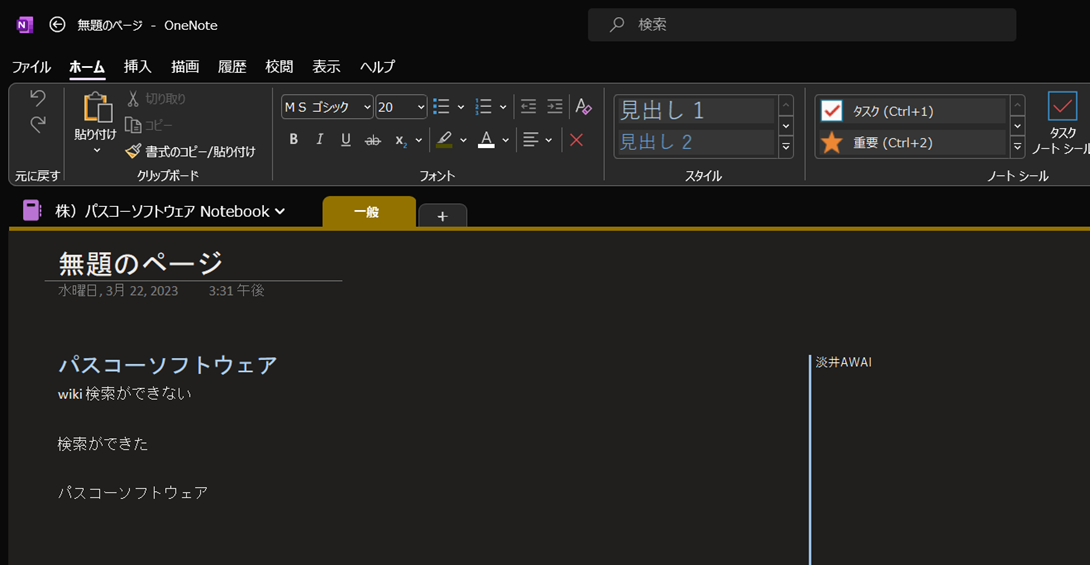Select the 一般 section tab
1090x565 pixels.
pyautogui.click(x=369, y=212)
